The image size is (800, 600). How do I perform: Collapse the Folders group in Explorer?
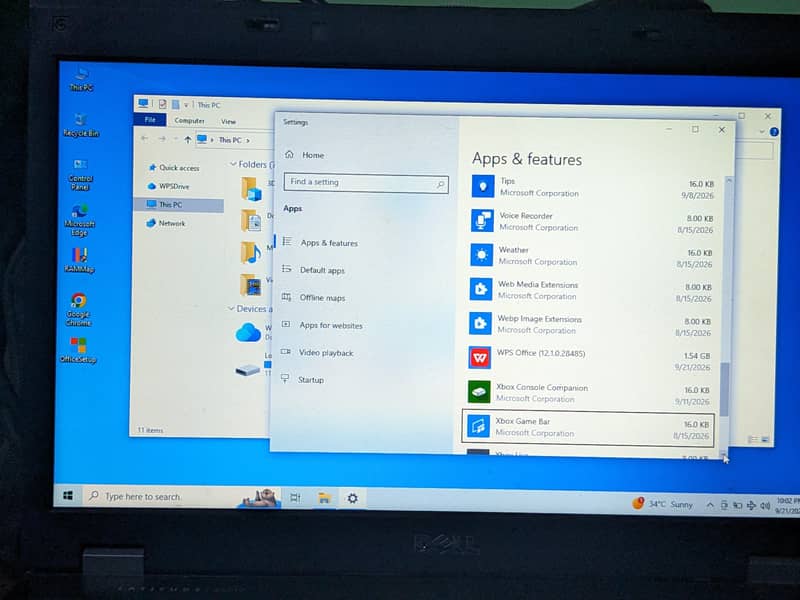(x=233, y=164)
